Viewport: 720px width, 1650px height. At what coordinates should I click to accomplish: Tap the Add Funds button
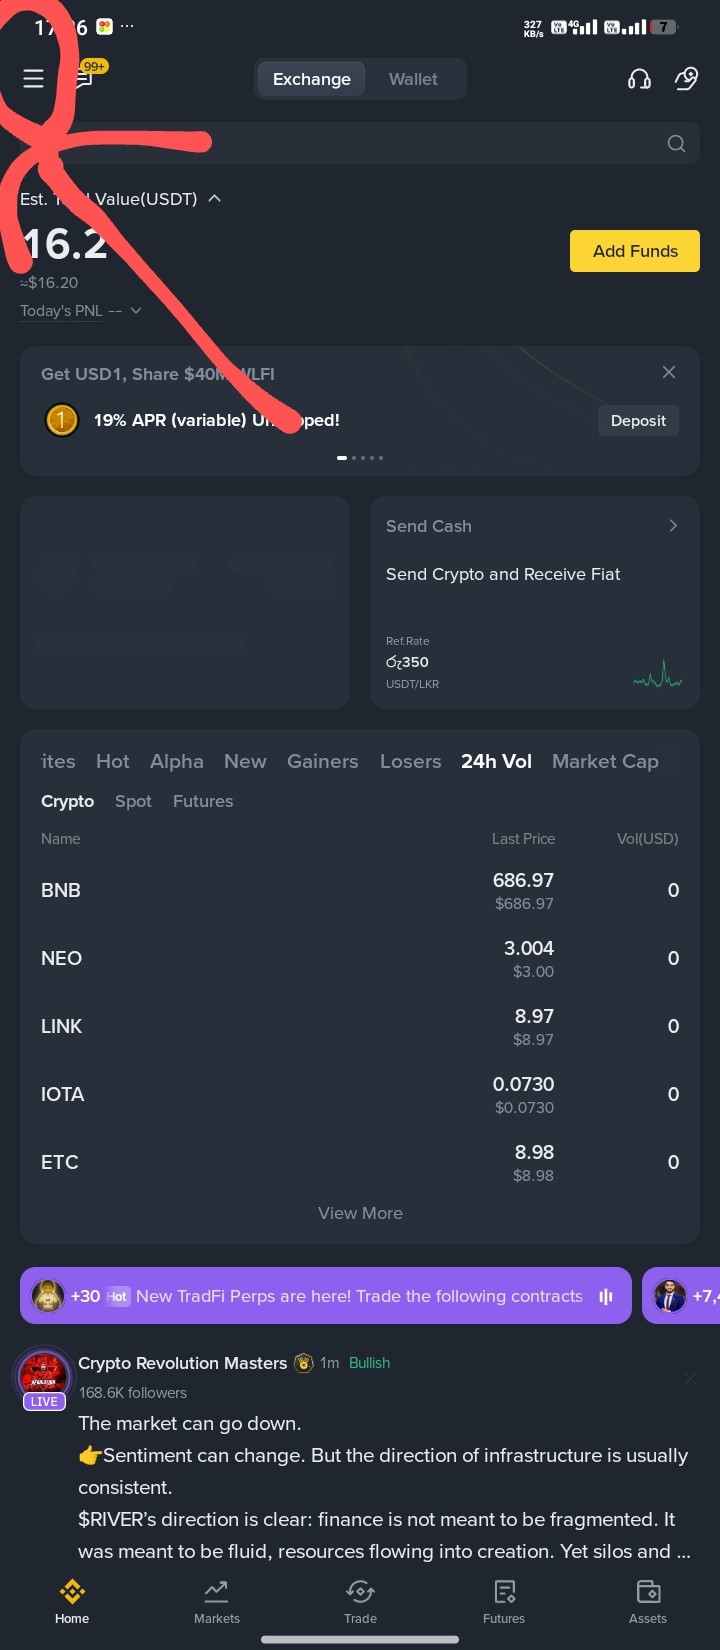click(635, 251)
